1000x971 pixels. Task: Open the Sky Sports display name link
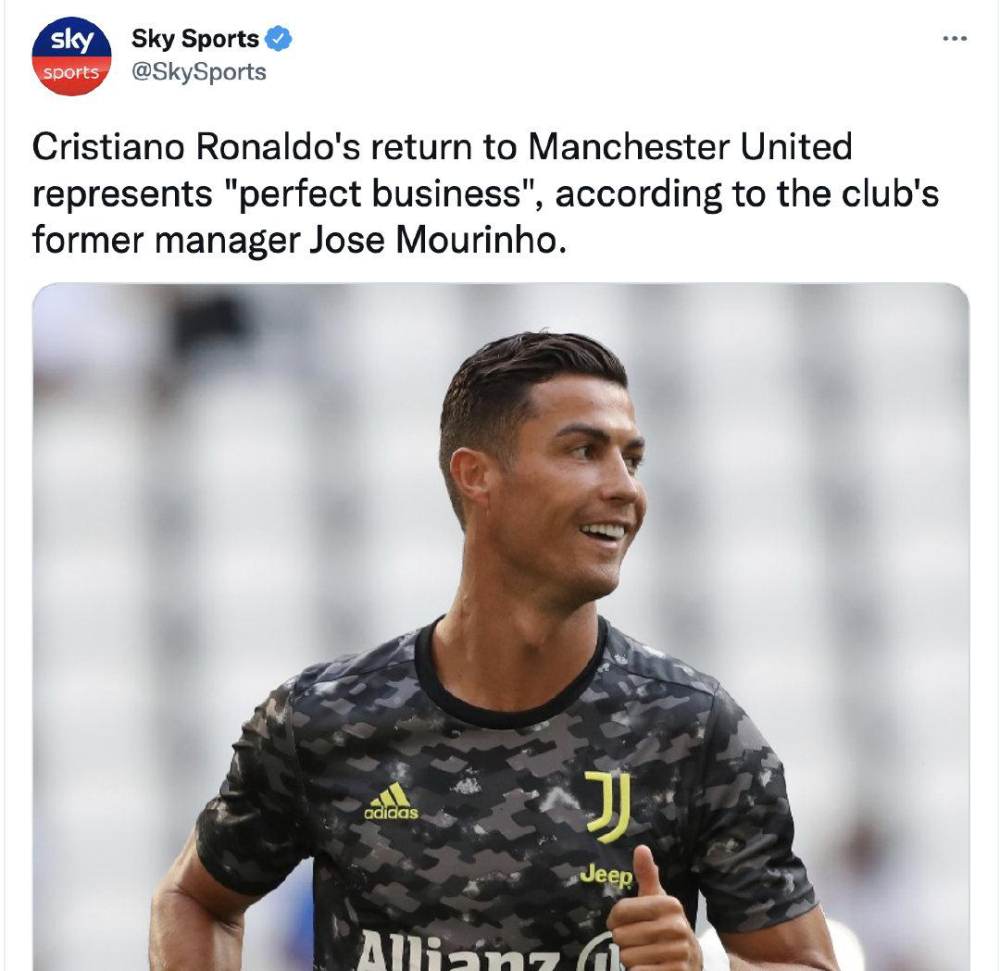pos(195,39)
